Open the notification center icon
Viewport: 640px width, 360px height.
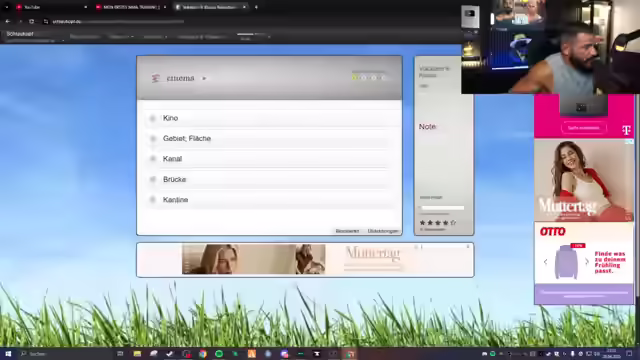(x=629, y=354)
